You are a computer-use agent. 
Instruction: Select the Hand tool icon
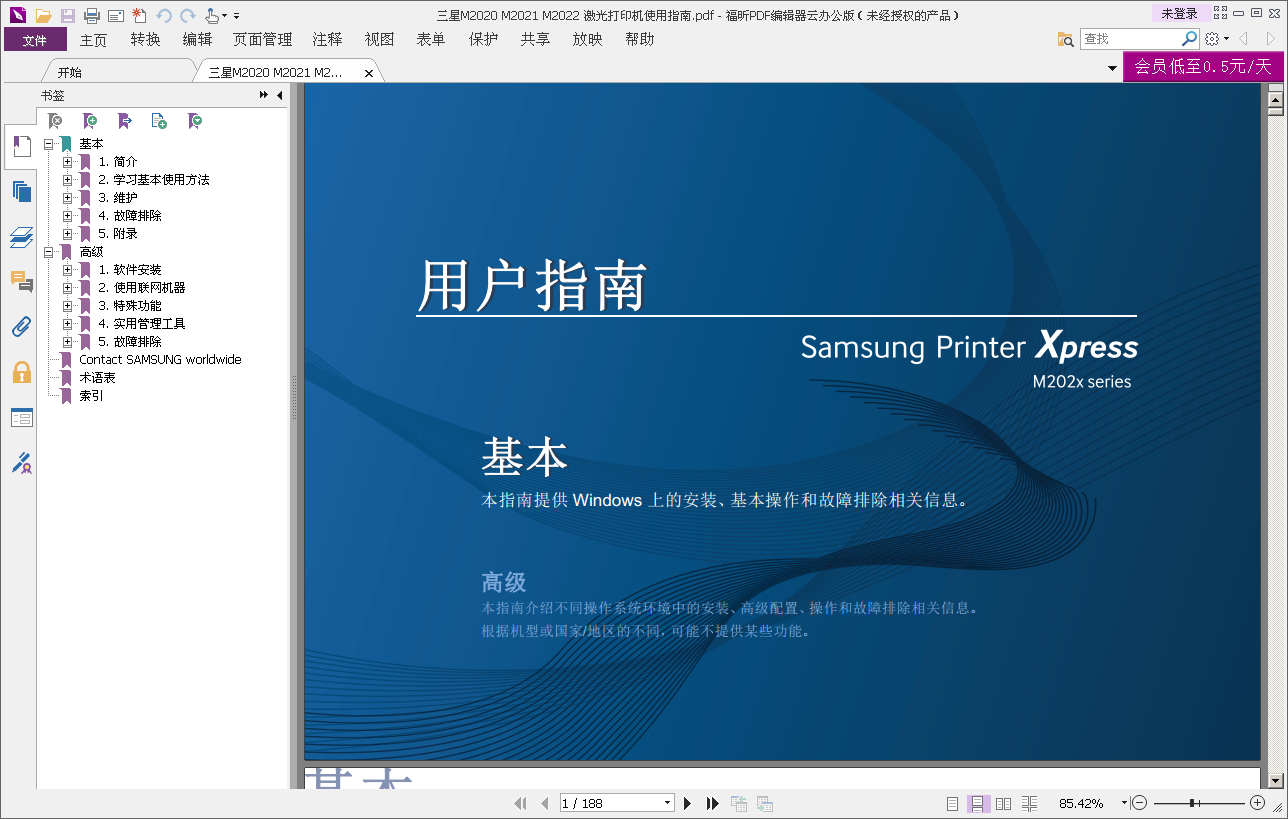pos(211,15)
